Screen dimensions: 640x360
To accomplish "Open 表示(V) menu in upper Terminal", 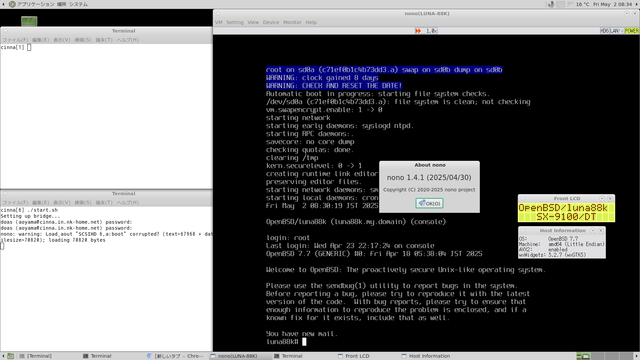I will pyautogui.click(x=62, y=40).
